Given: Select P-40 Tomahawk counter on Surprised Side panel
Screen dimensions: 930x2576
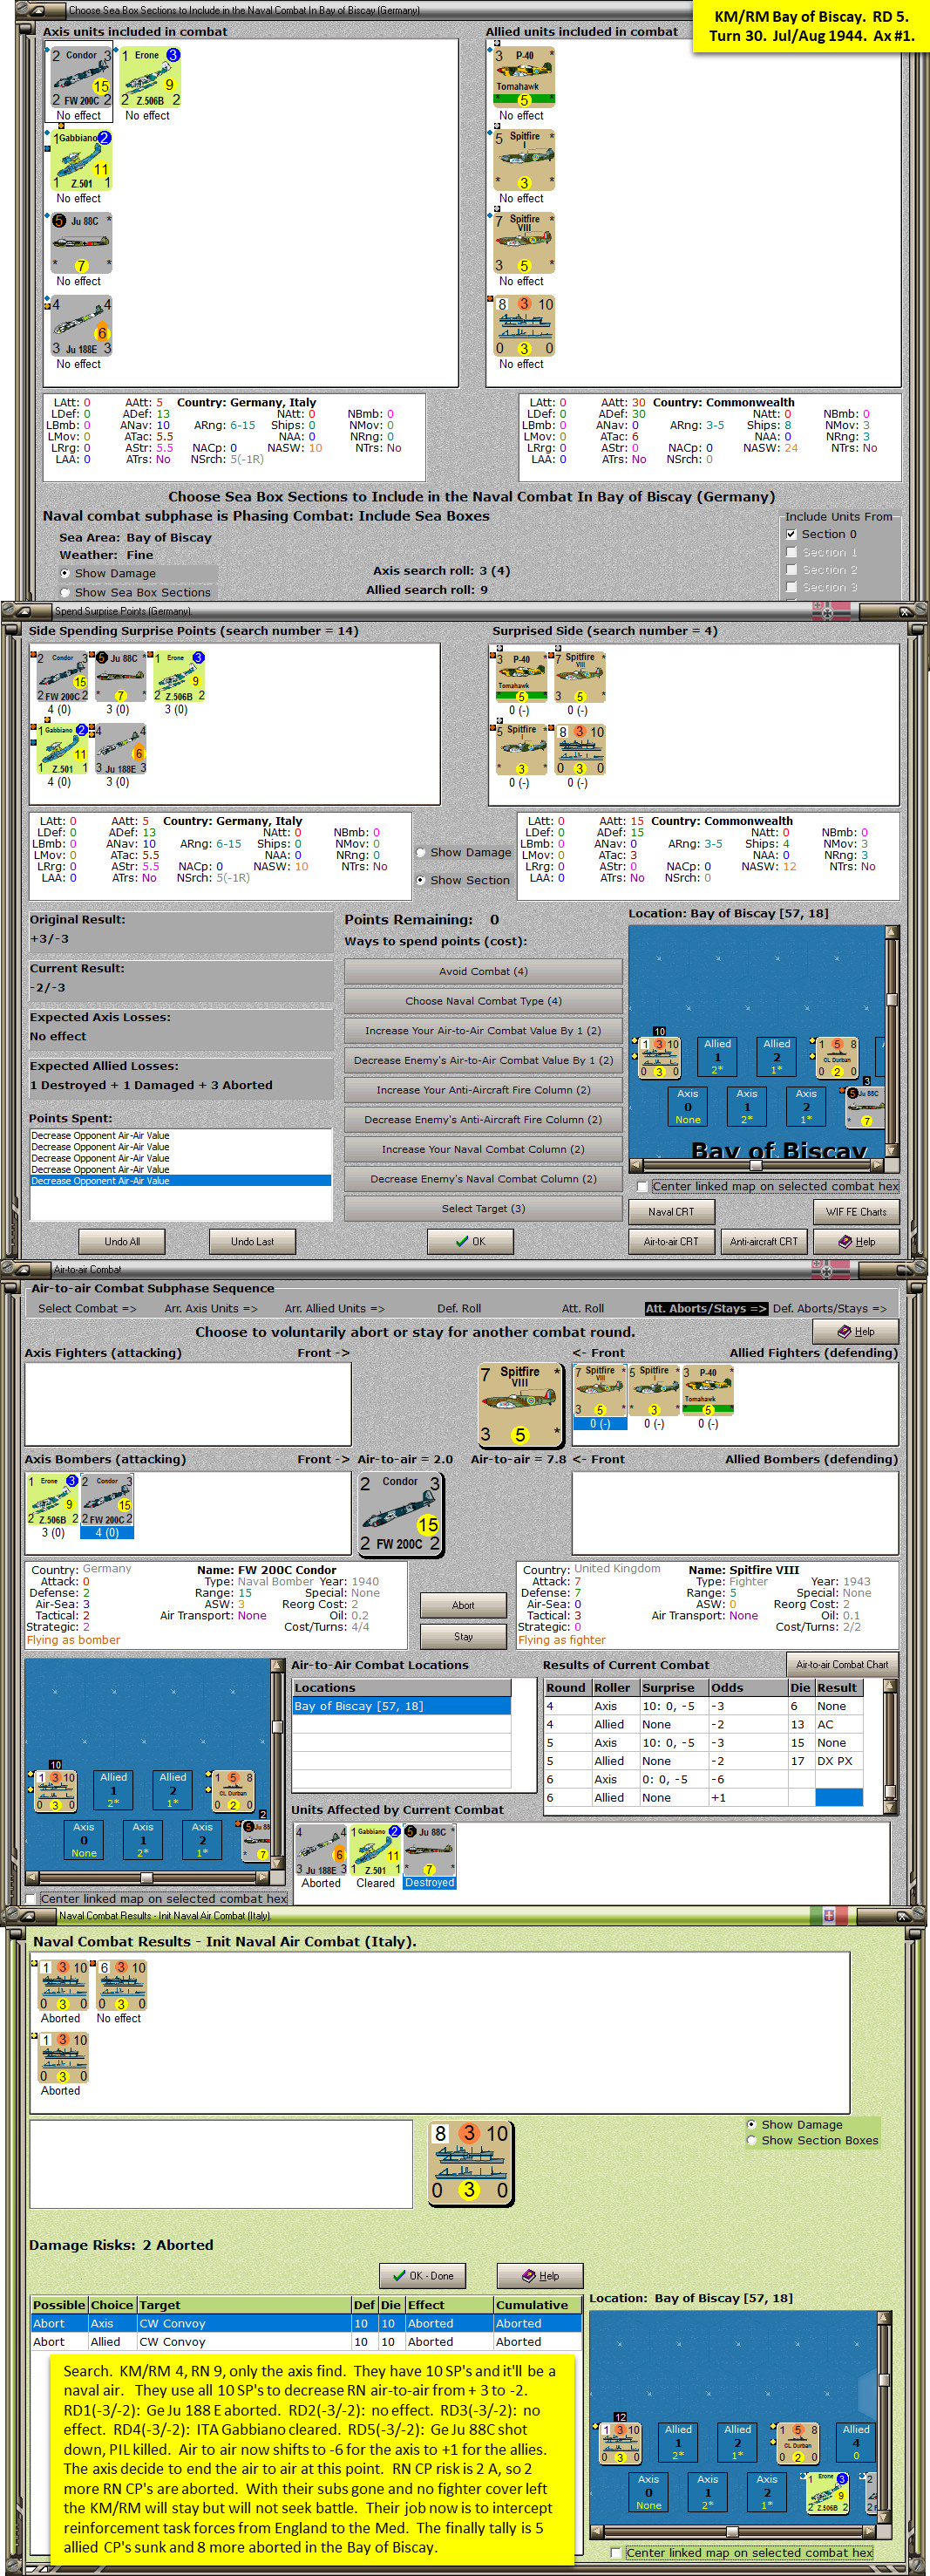Looking at the screenshot, I should pos(520,677).
